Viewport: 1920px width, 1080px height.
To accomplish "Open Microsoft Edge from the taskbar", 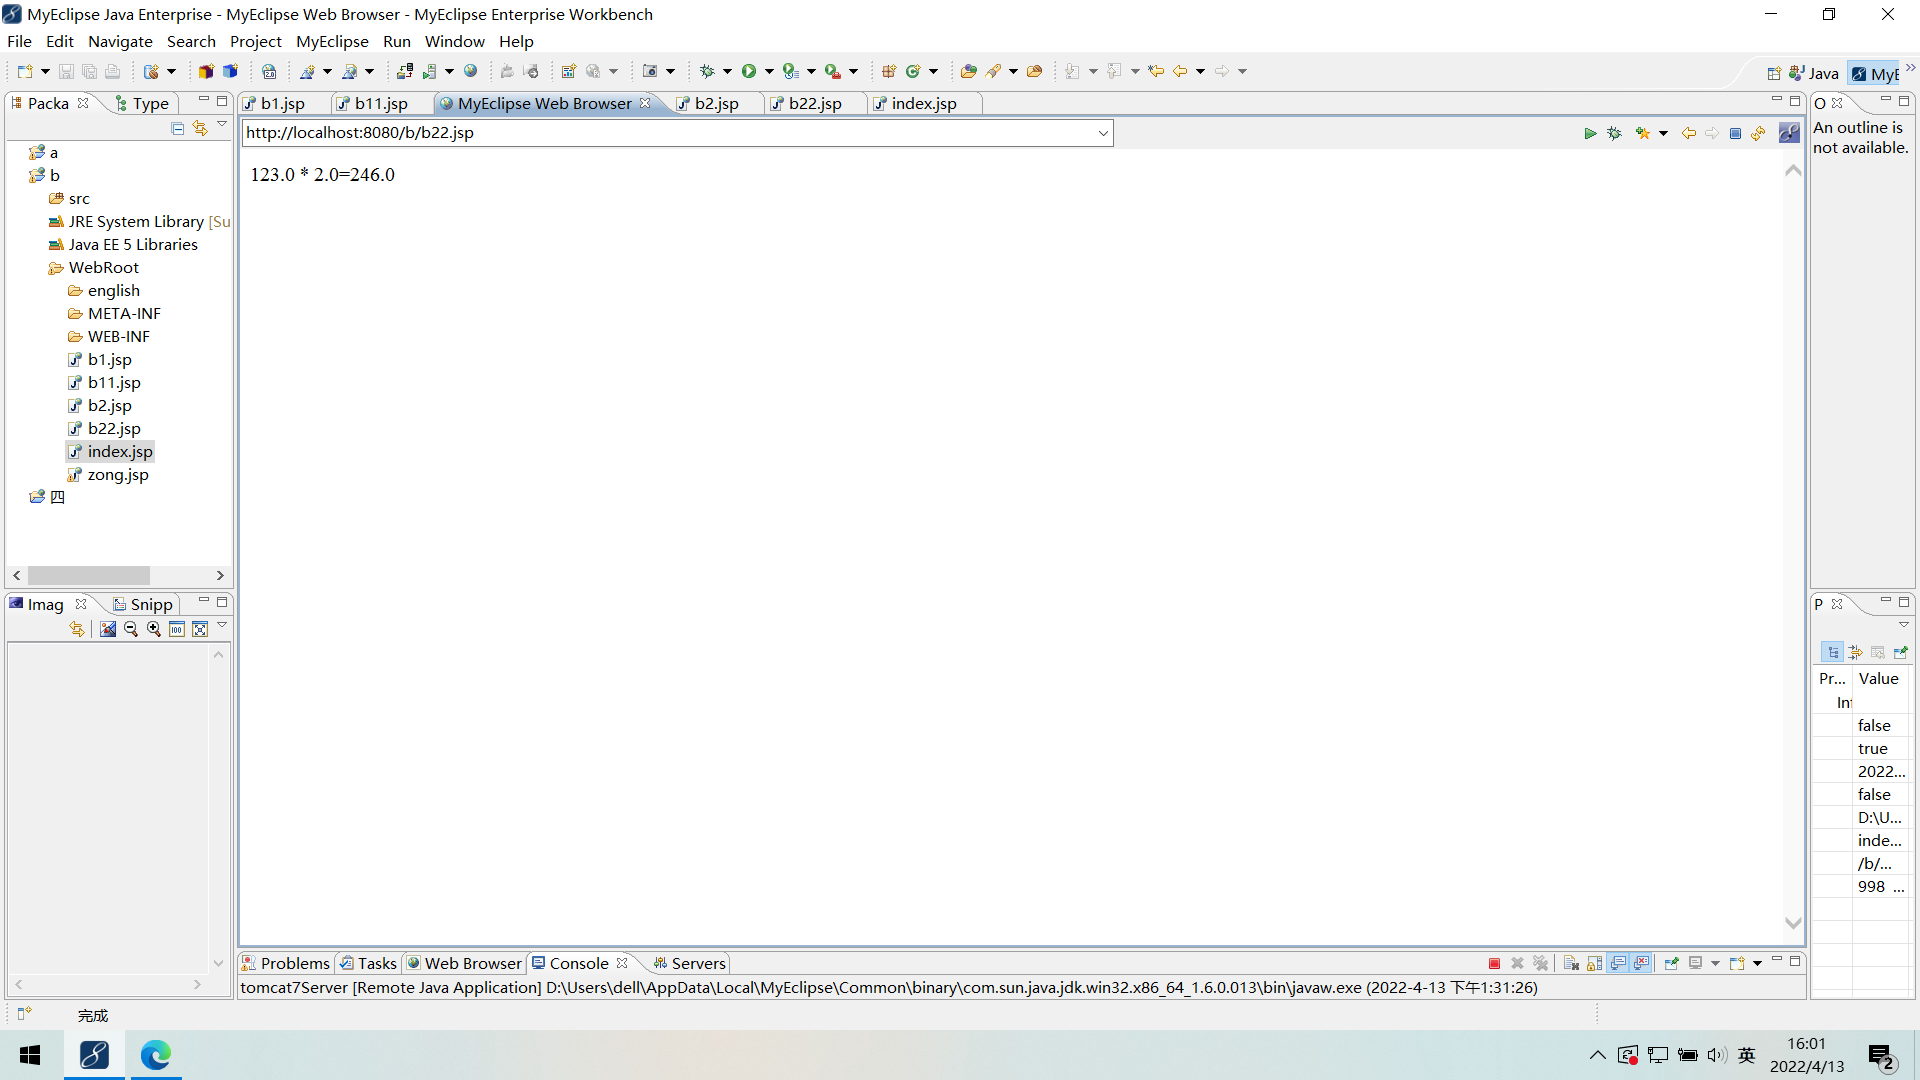I will click(x=155, y=1055).
